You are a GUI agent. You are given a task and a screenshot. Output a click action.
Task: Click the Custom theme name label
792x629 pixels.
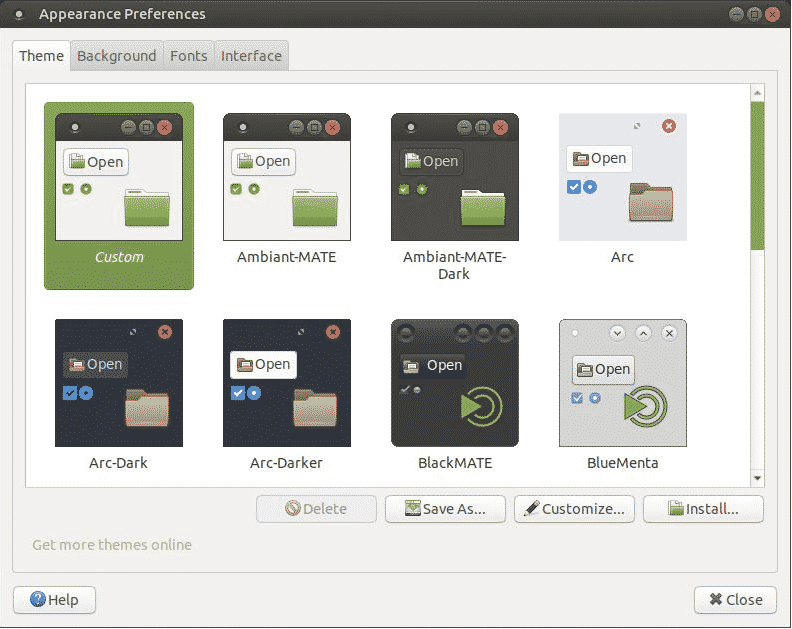click(x=119, y=257)
